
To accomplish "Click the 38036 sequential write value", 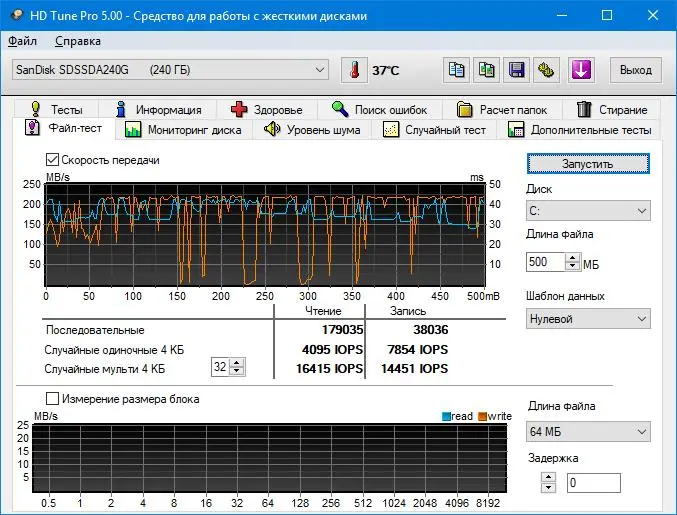I will click(430, 329).
